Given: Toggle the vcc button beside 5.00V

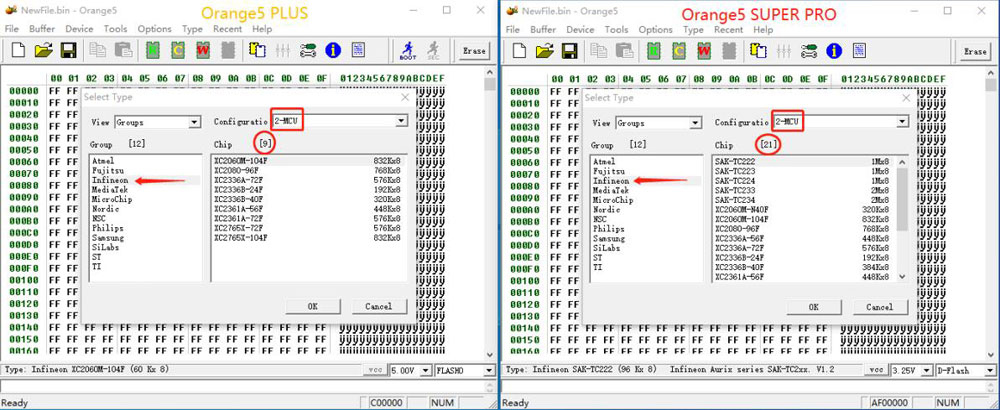Looking at the screenshot, I should (x=373, y=370).
